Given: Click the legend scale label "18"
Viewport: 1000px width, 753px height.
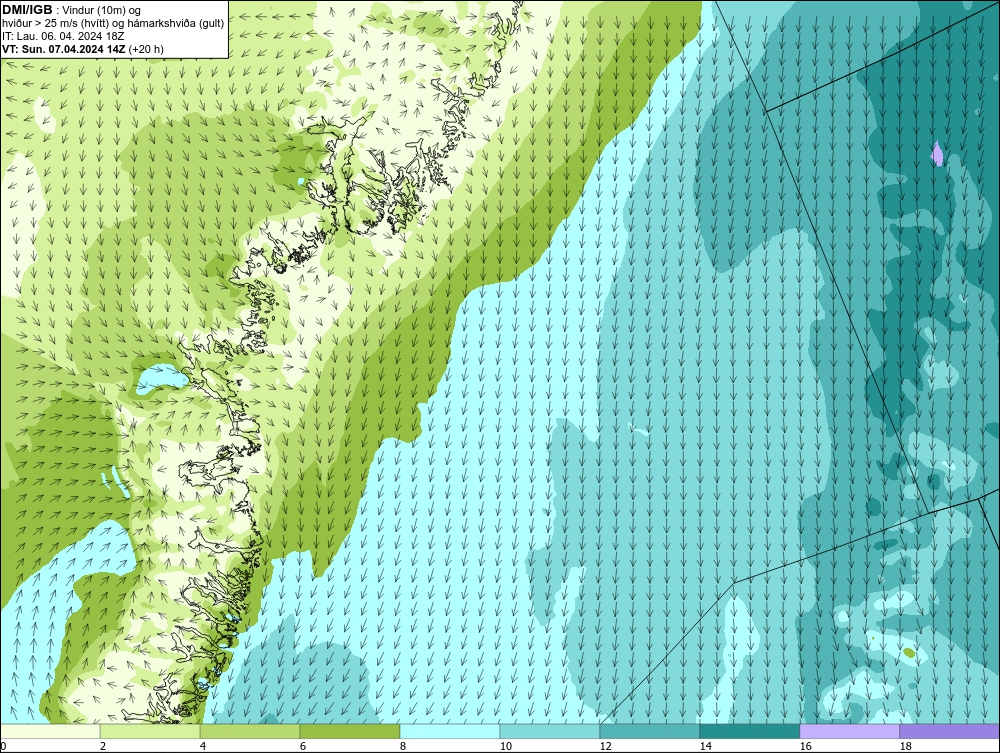Looking at the screenshot, I should (x=905, y=746).
